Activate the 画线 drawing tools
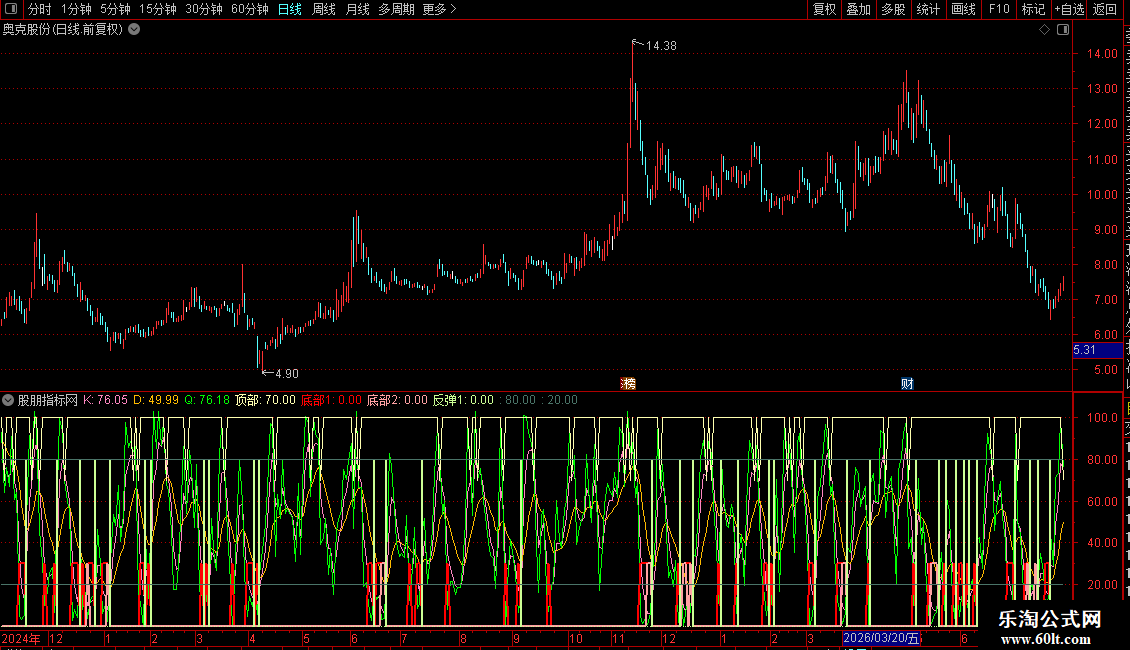 (x=963, y=9)
